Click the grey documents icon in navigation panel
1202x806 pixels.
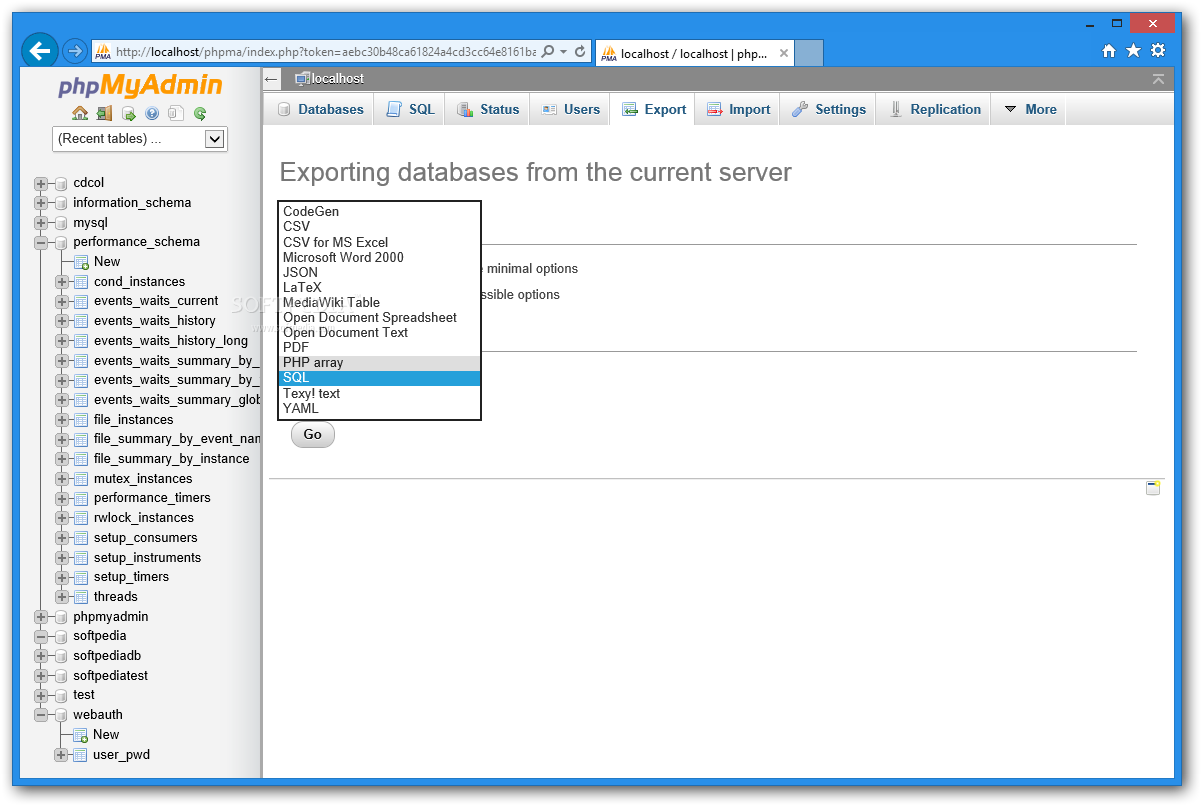click(176, 113)
